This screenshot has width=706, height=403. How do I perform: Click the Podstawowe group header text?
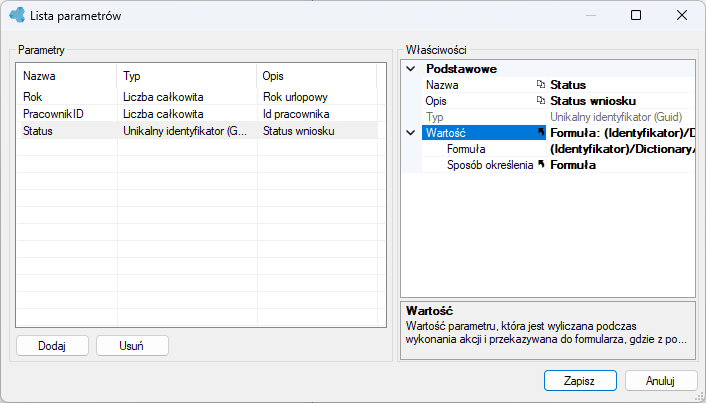click(x=462, y=69)
